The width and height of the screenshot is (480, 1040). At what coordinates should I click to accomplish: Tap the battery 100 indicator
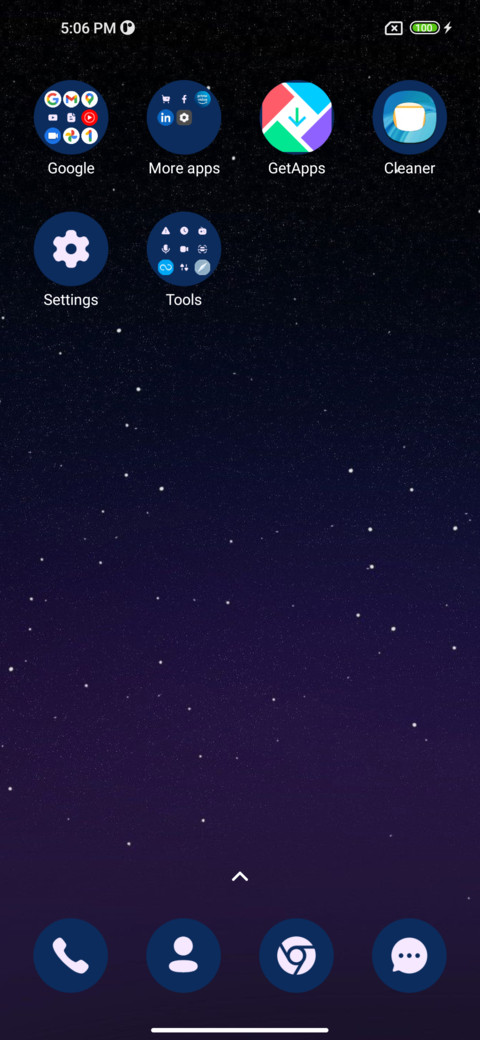point(424,28)
